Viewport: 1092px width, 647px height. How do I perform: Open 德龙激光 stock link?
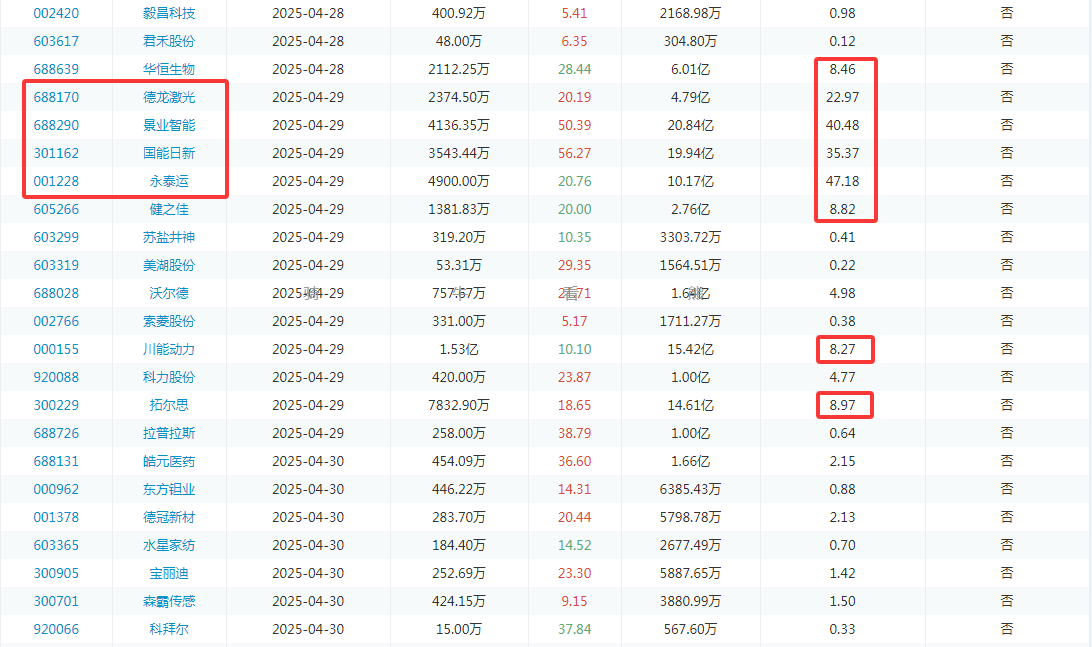point(169,97)
